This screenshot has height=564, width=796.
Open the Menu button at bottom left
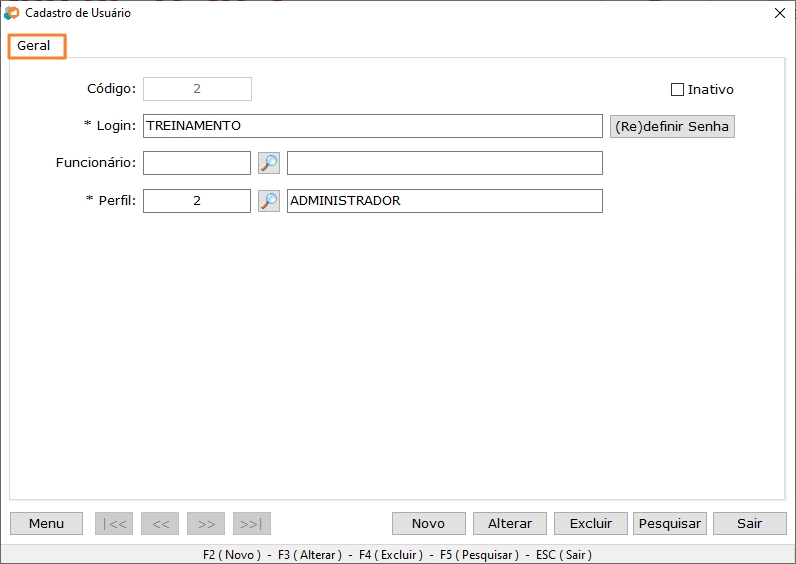pos(46,524)
